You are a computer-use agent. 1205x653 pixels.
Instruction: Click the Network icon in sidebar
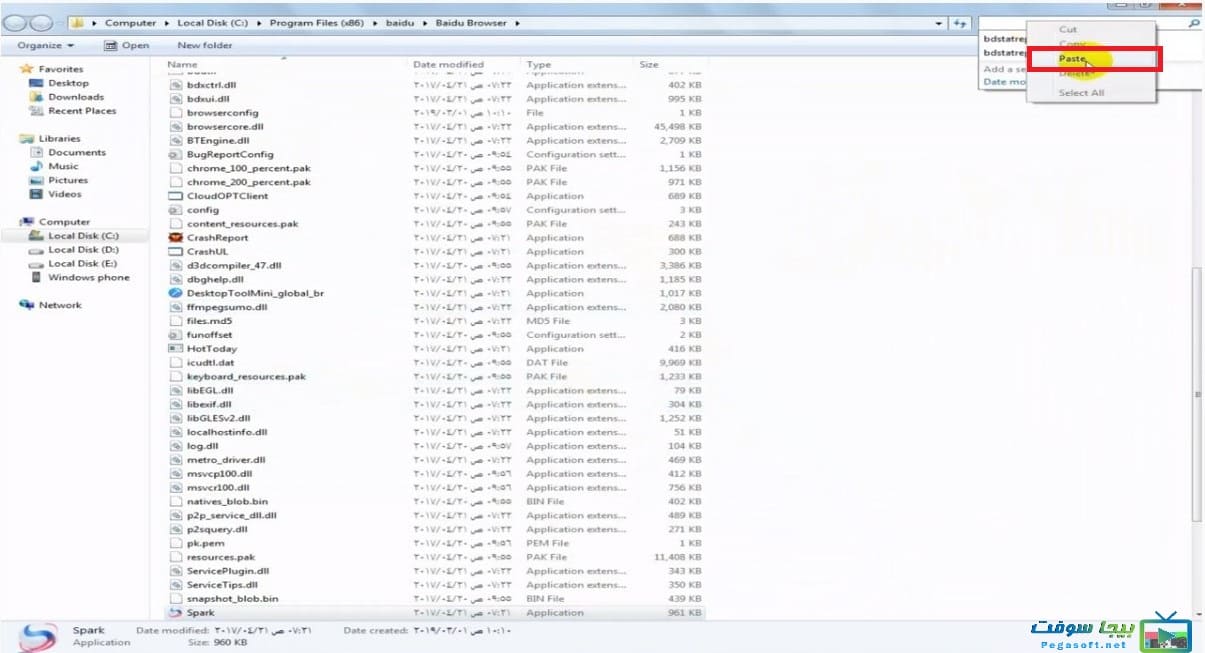[x=27, y=305]
